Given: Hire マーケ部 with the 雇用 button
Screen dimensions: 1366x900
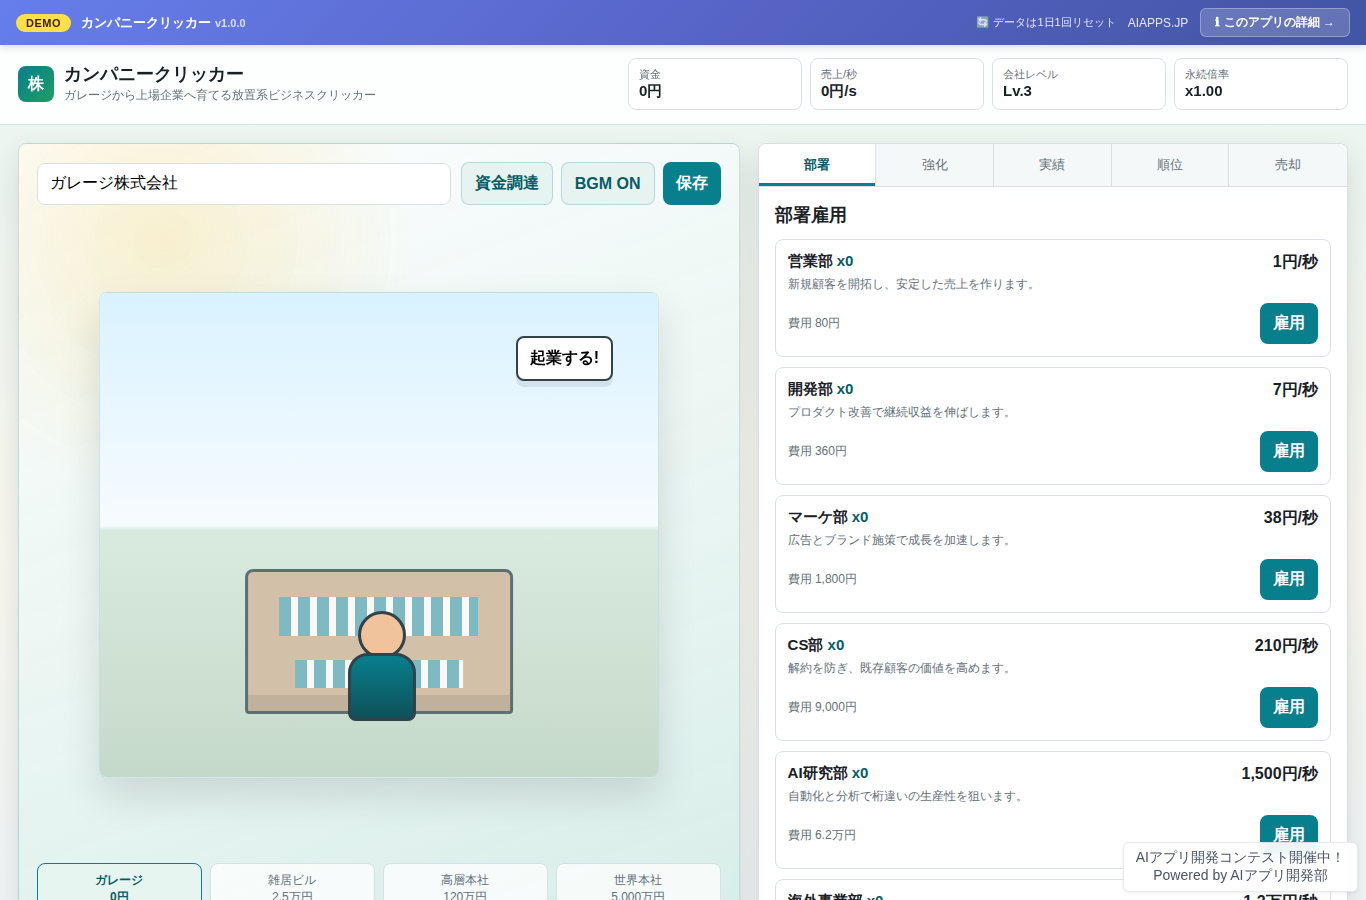Looking at the screenshot, I should pyautogui.click(x=1289, y=579).
